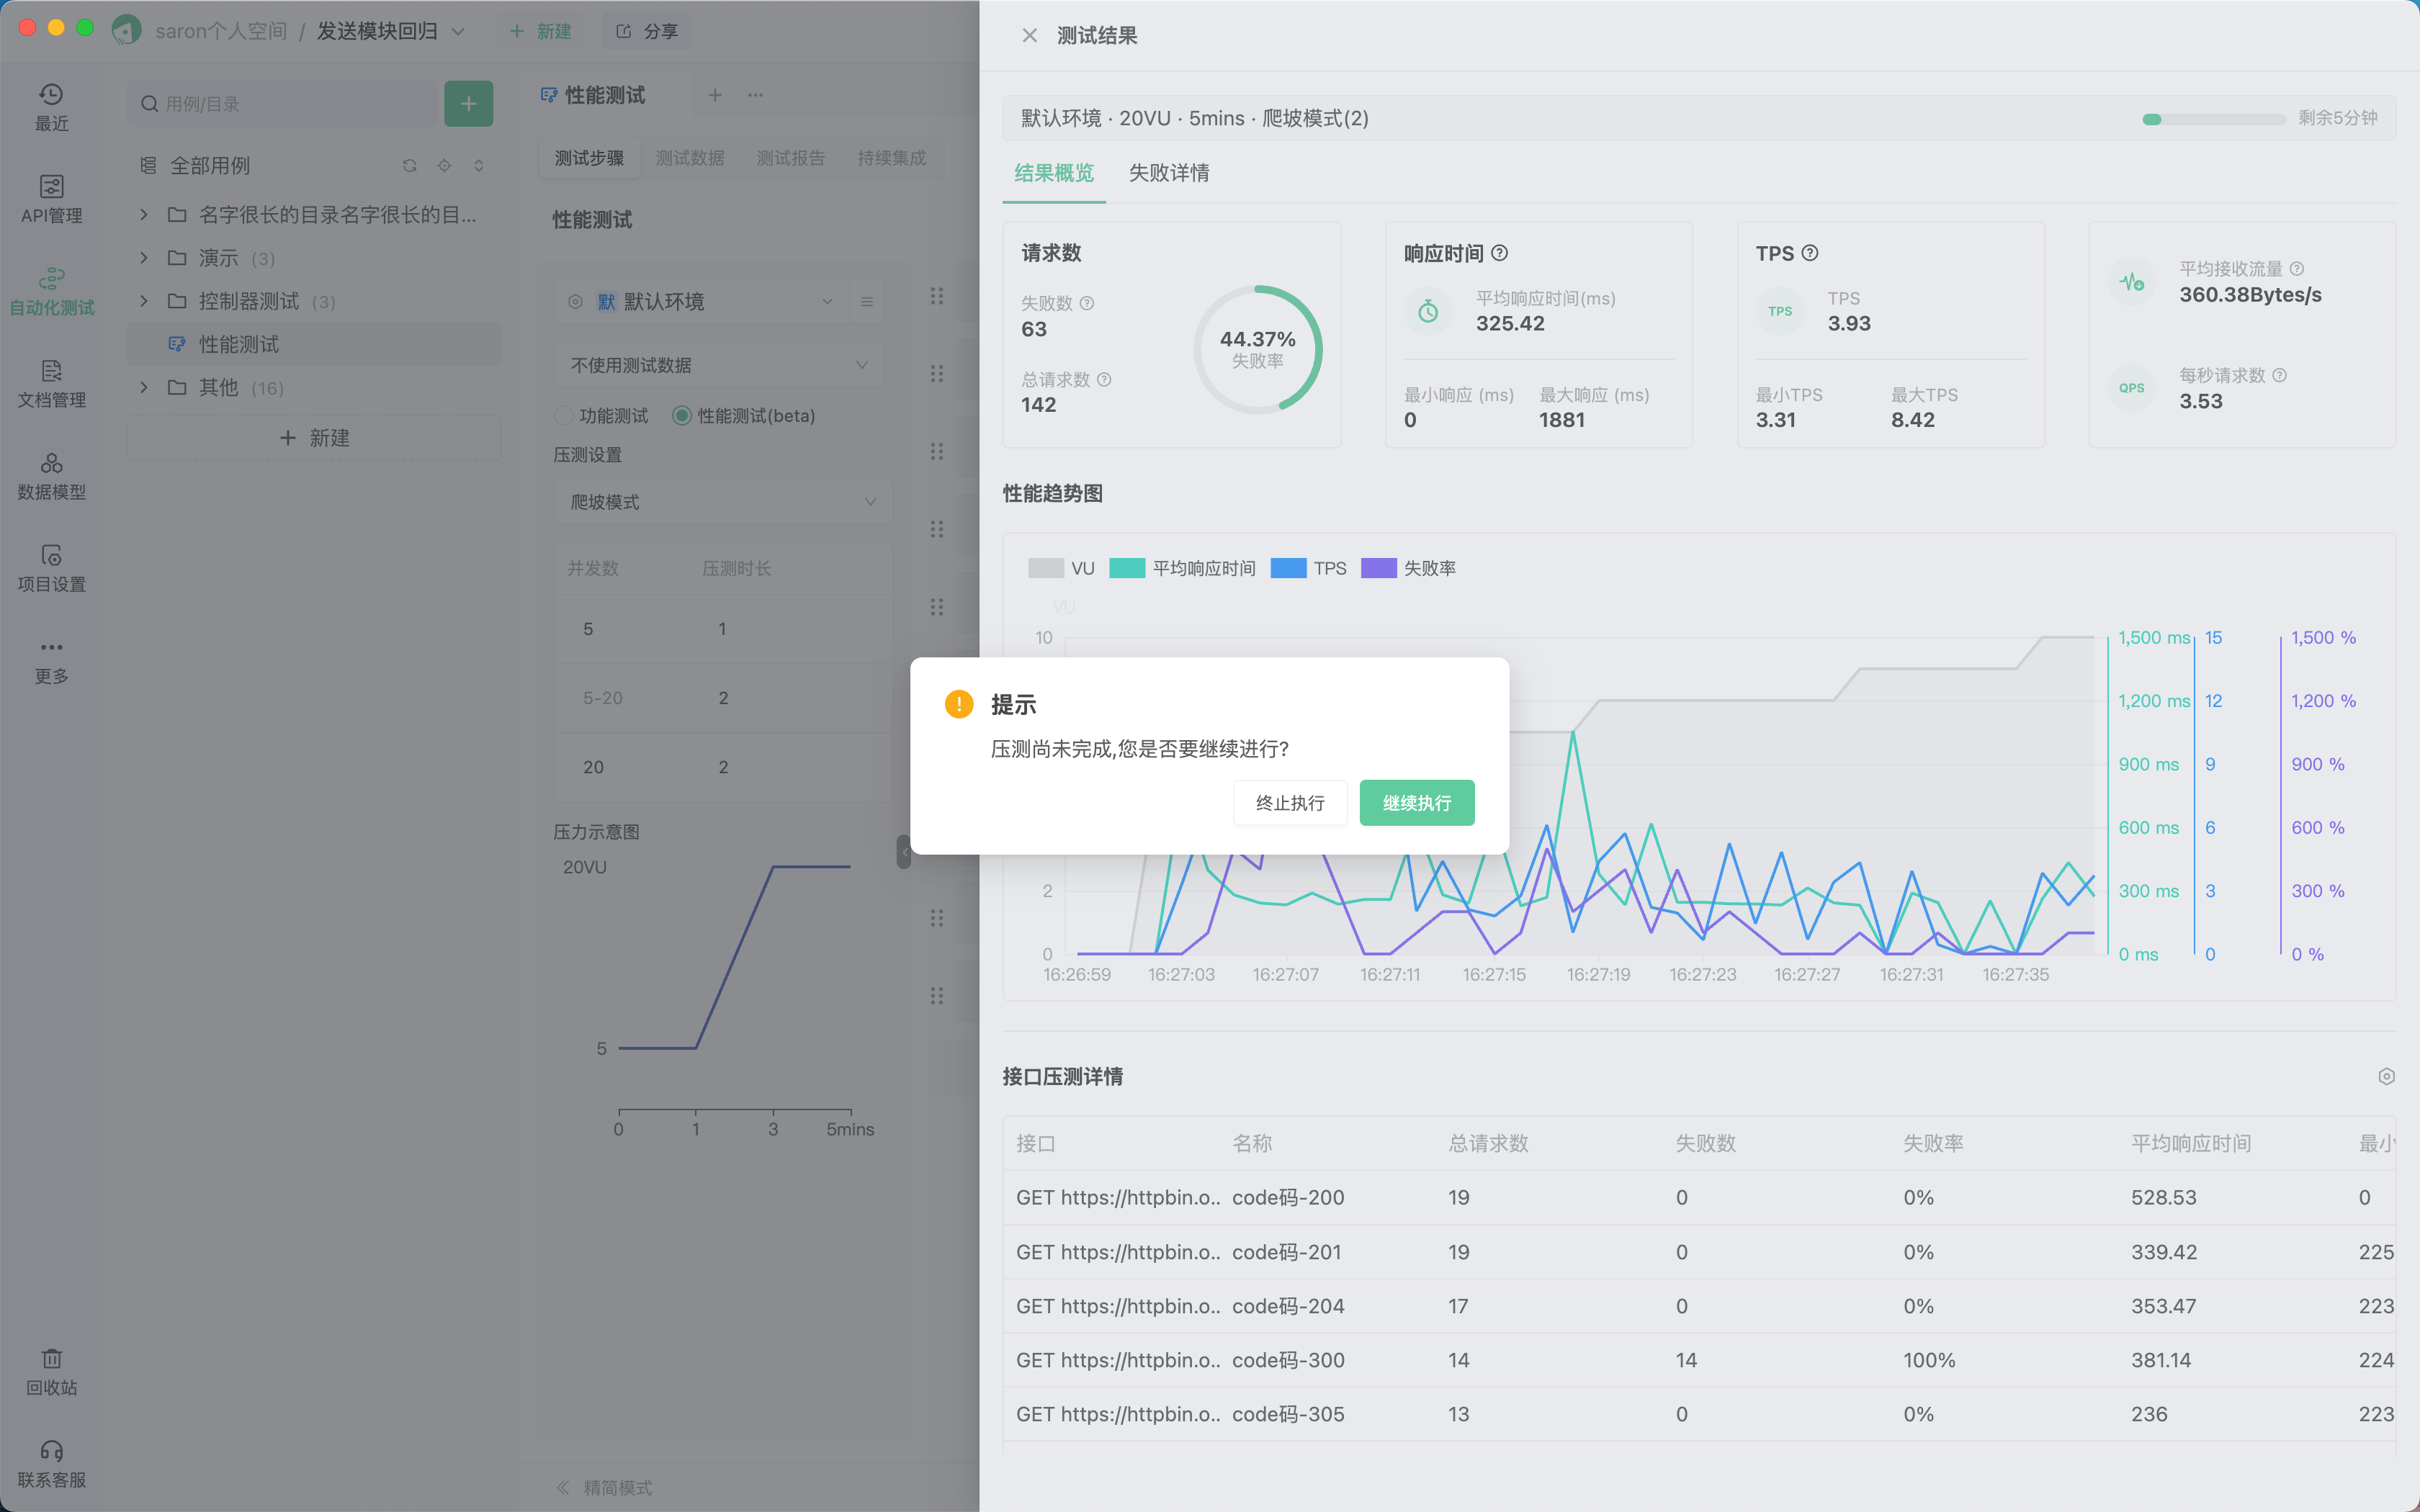This screenshot has height=1512, width=2420.
Task: Open column settings icon for 接口压测详情
Action: click(2386, 1076)
